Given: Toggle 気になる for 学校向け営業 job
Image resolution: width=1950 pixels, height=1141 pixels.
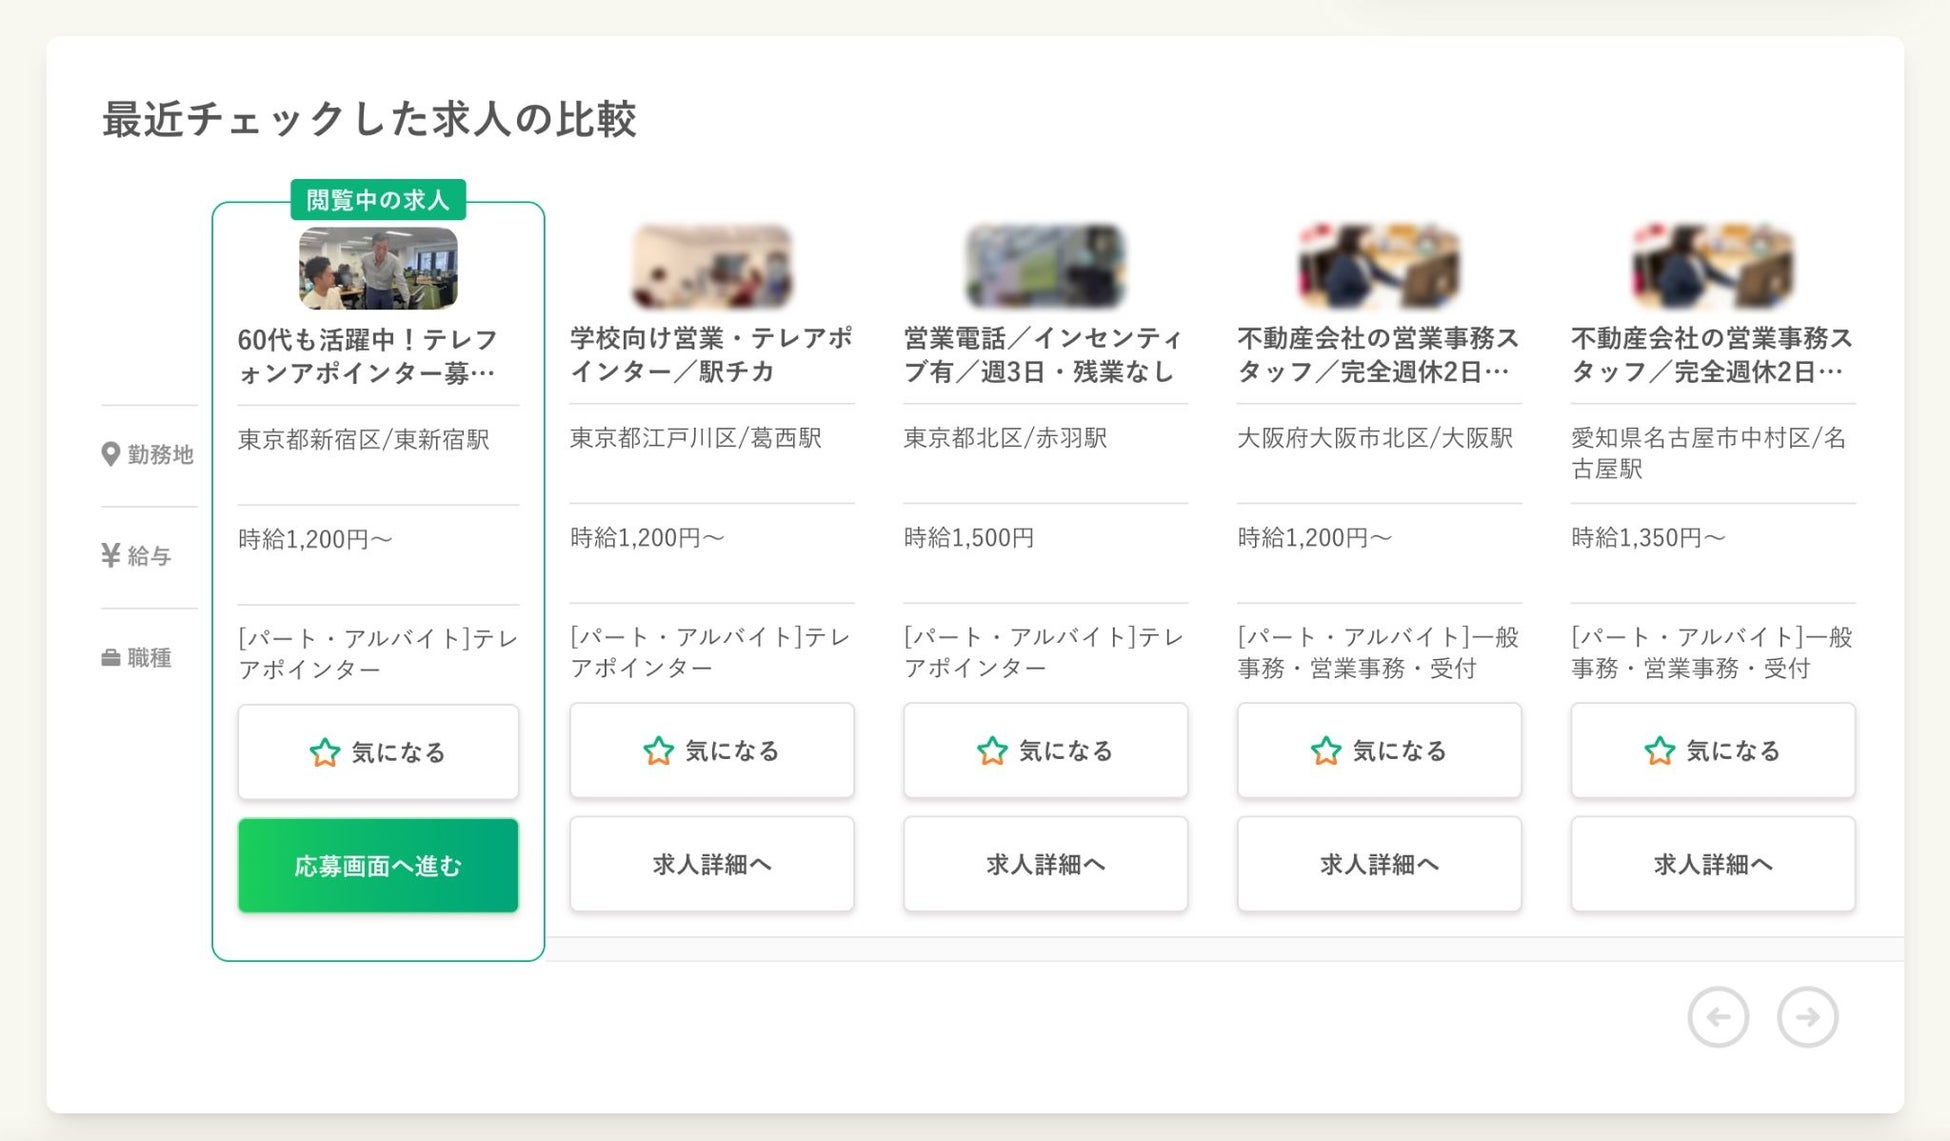Looking at the screenshot, I should click(711, 750).
